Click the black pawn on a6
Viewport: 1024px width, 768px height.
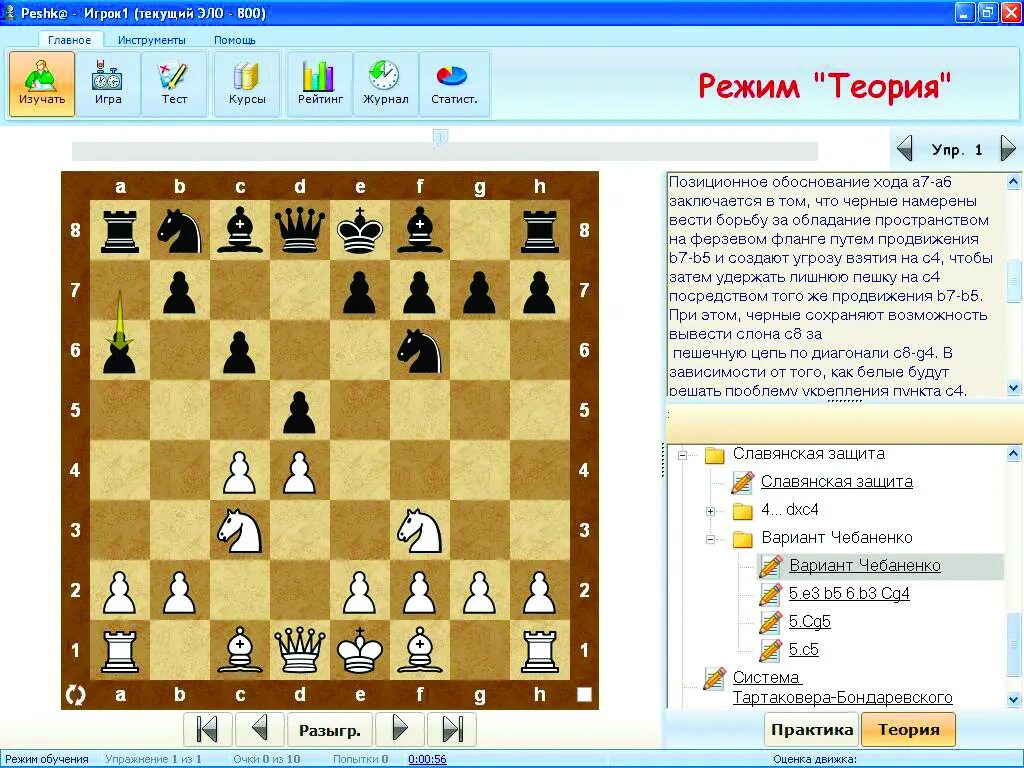(120, 352)
